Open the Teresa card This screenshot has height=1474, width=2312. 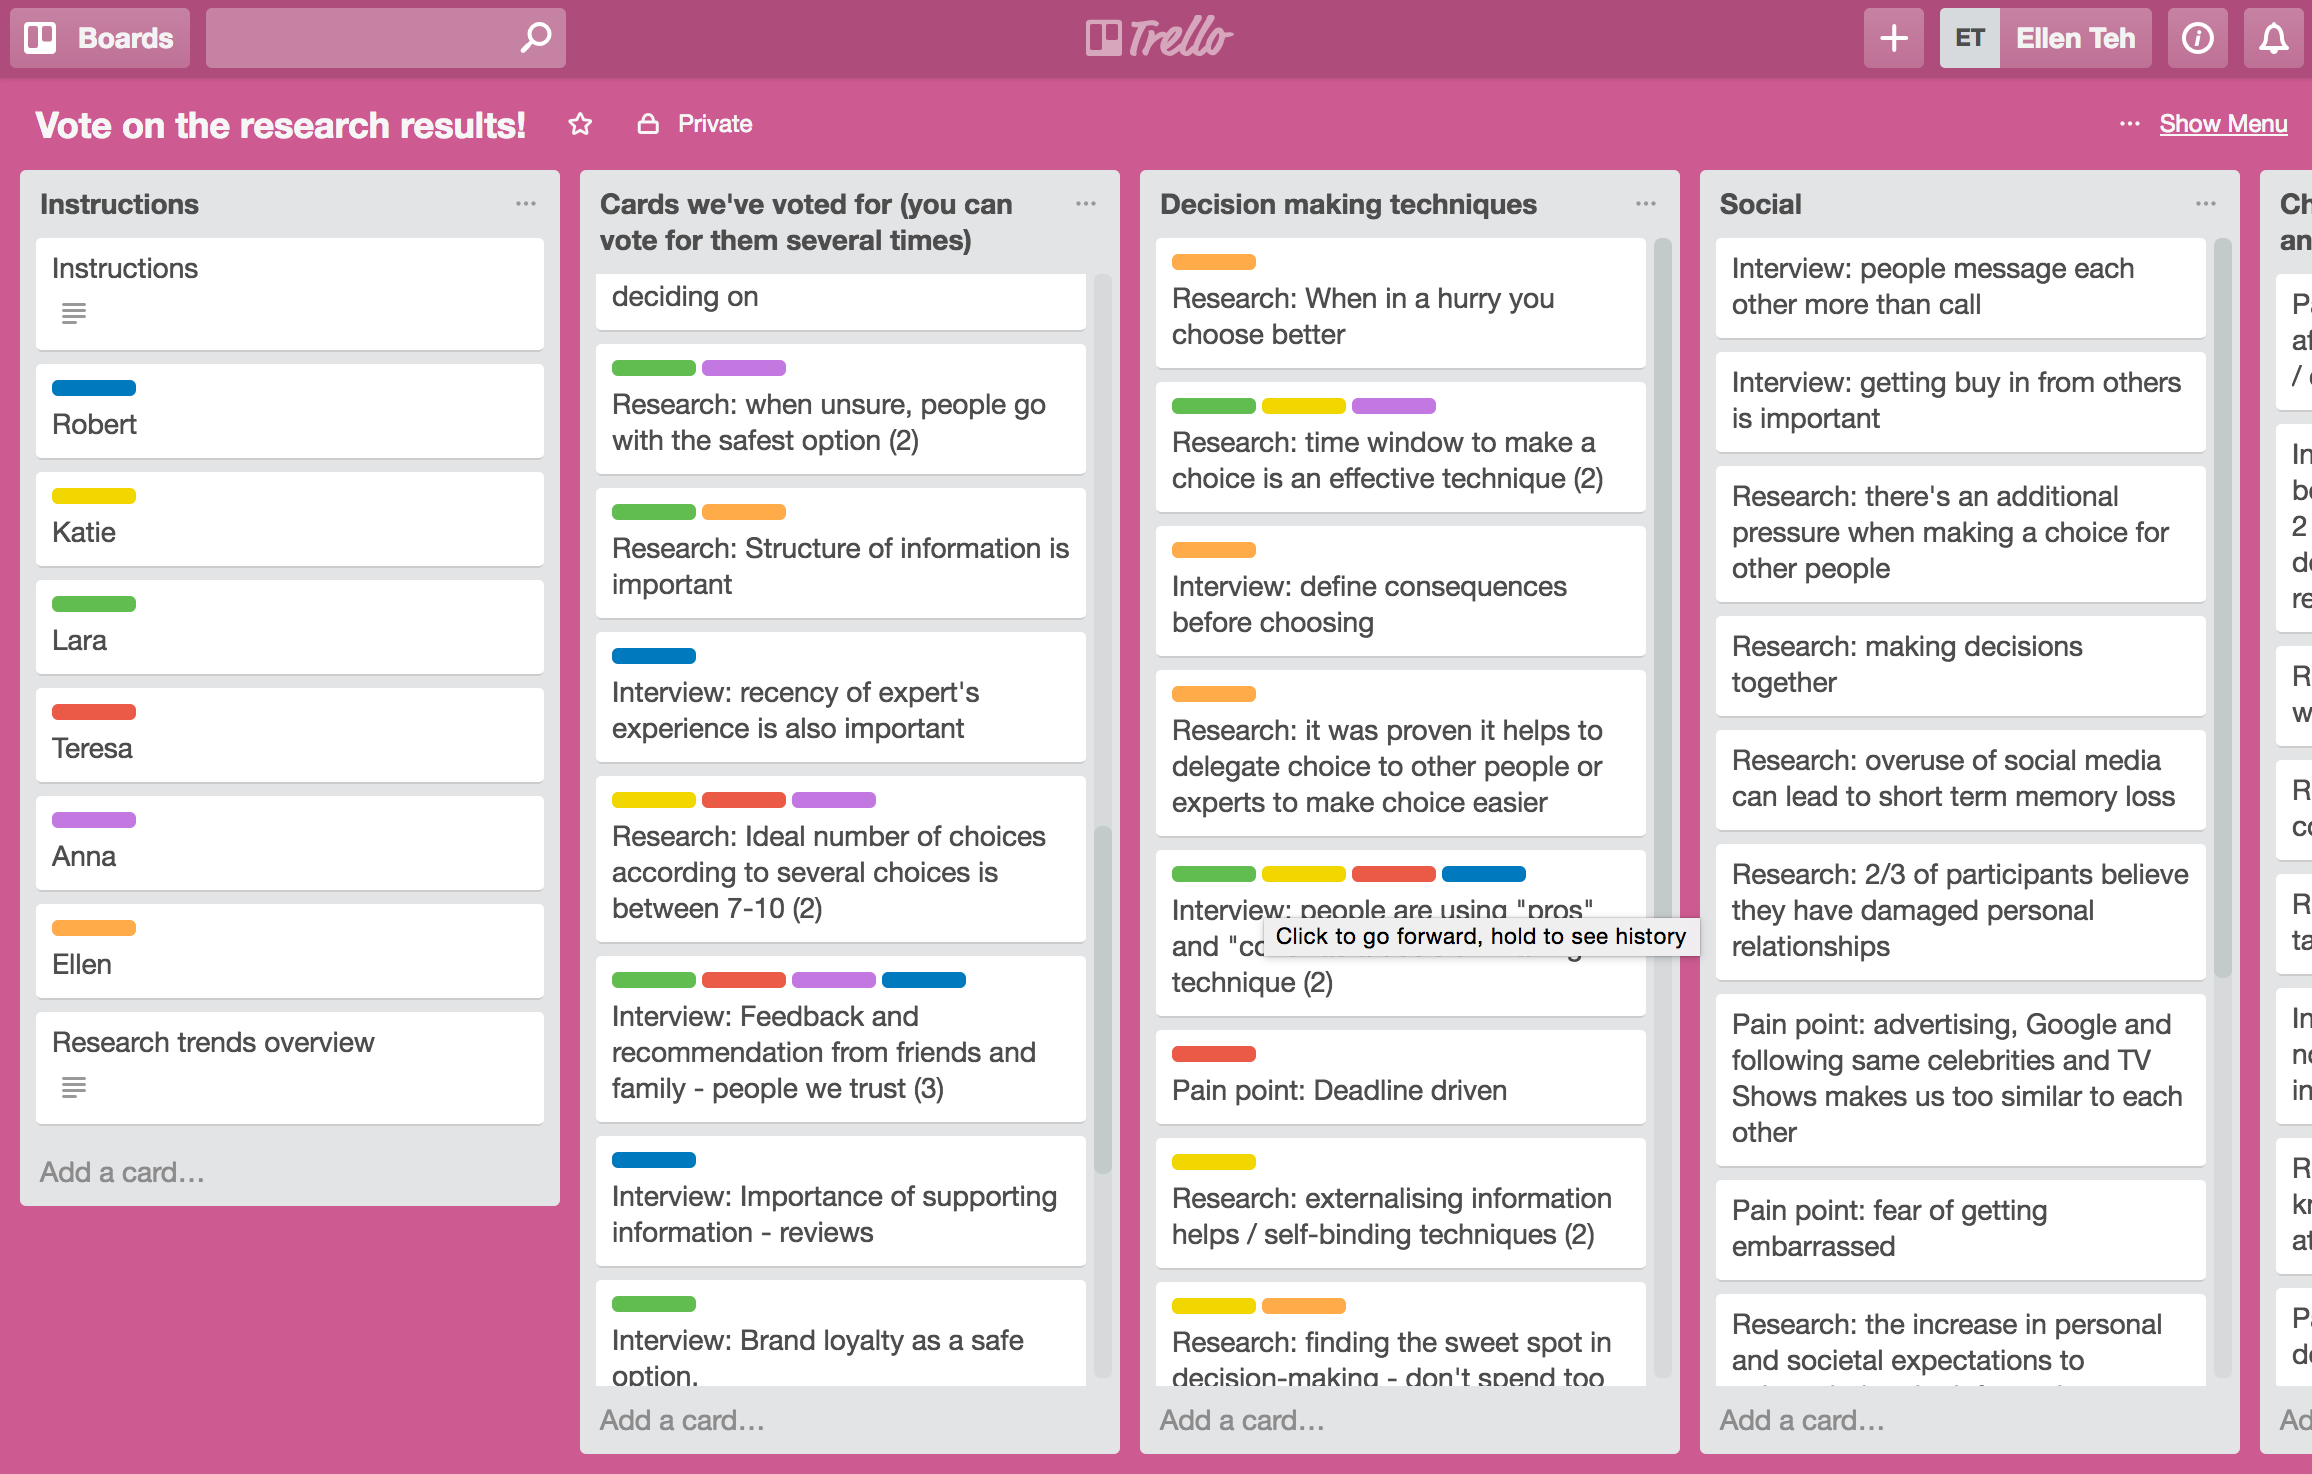click(x=290, y=735)
